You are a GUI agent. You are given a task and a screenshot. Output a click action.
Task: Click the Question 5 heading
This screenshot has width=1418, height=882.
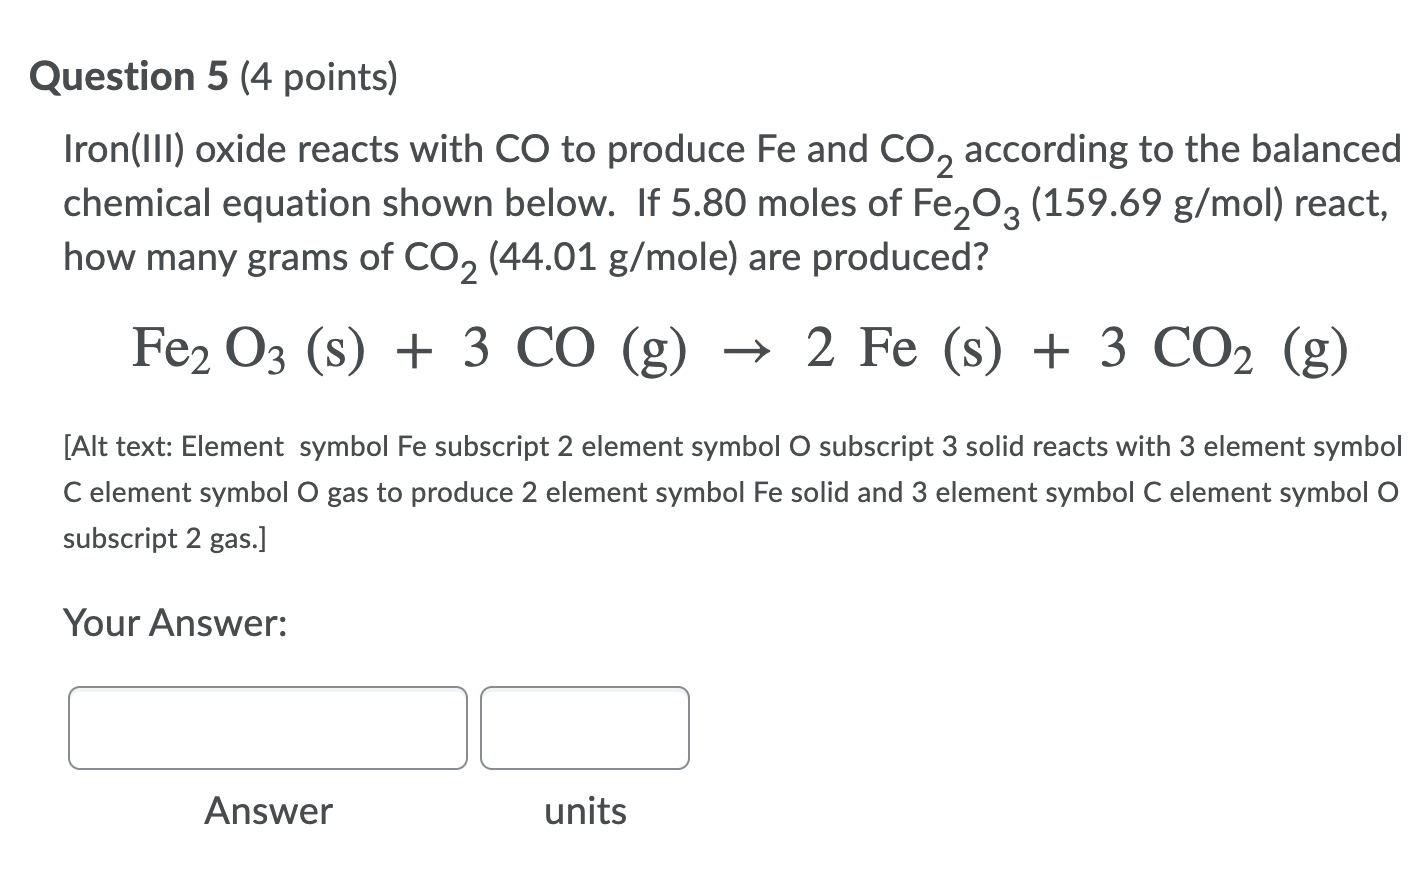click(128, 75)
